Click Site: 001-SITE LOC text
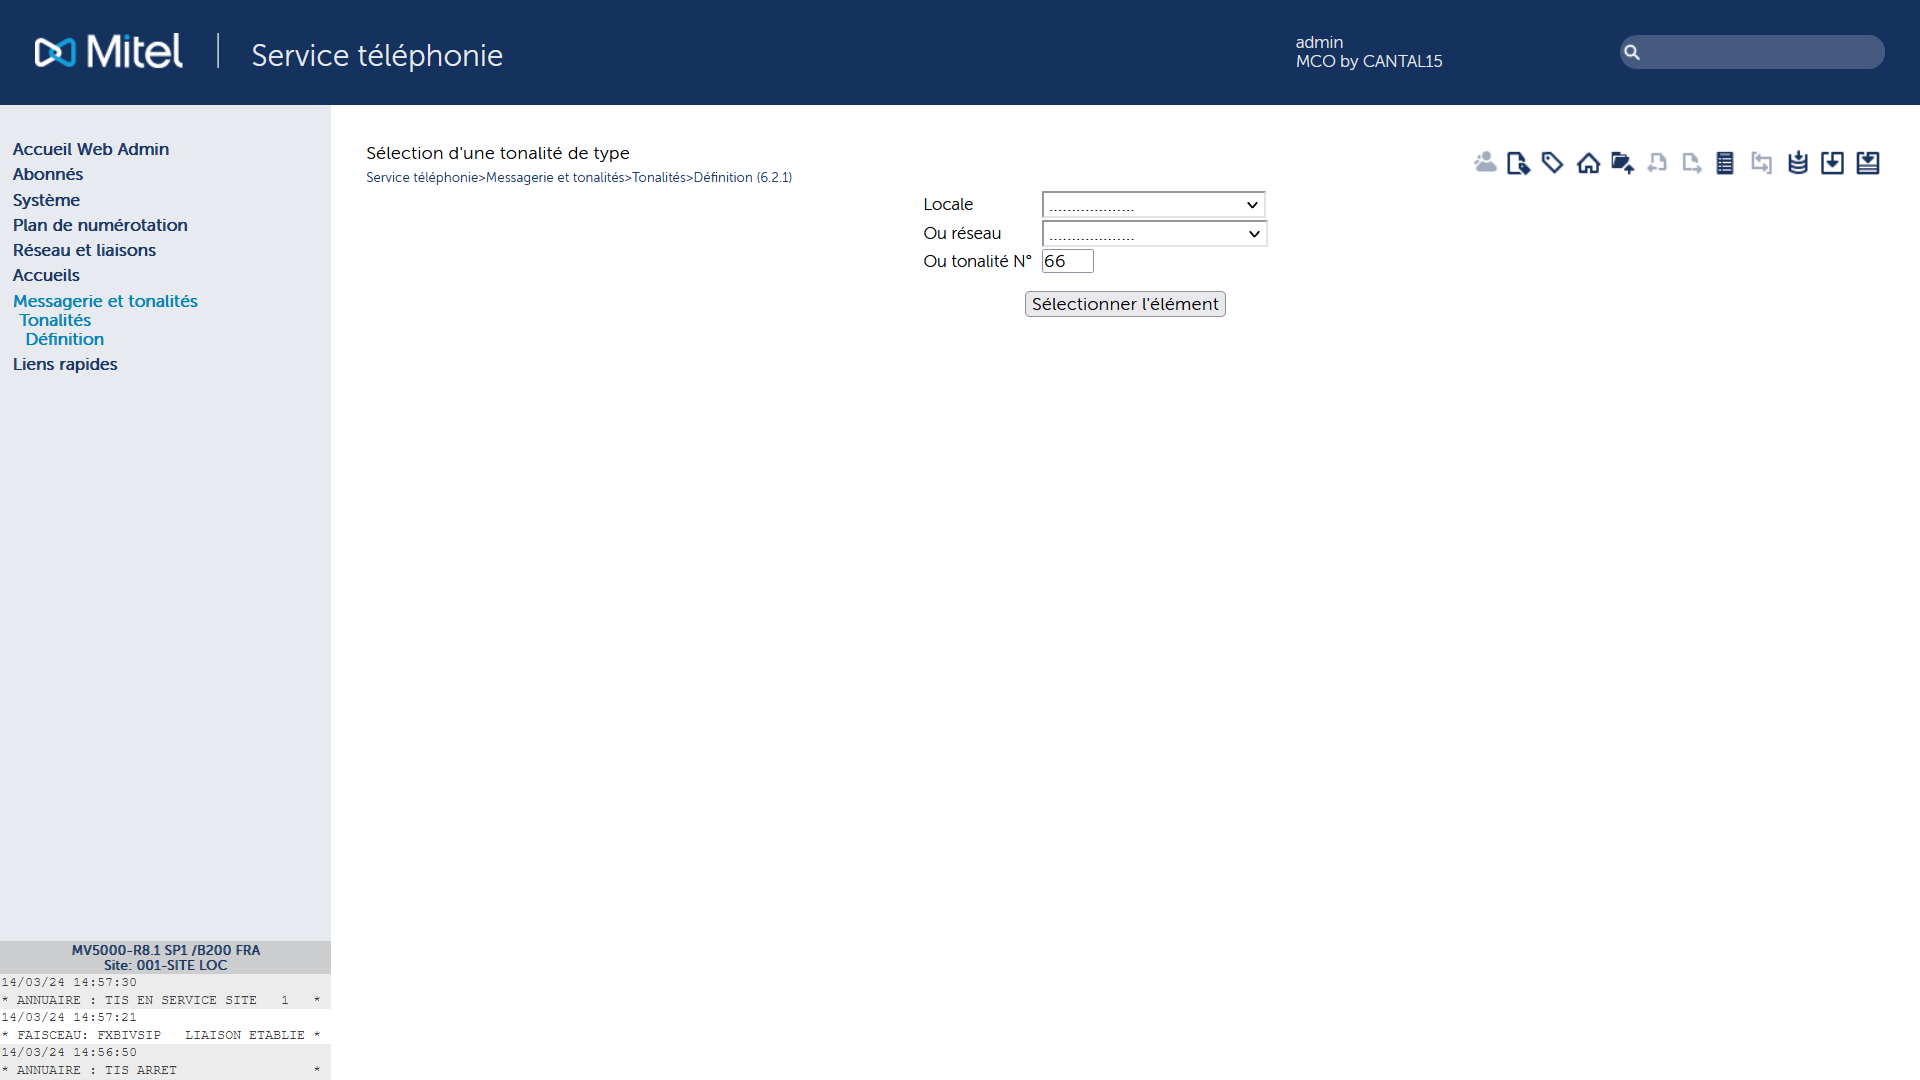The width and height of the screenshot is (1920, 1080). point(165,965)
